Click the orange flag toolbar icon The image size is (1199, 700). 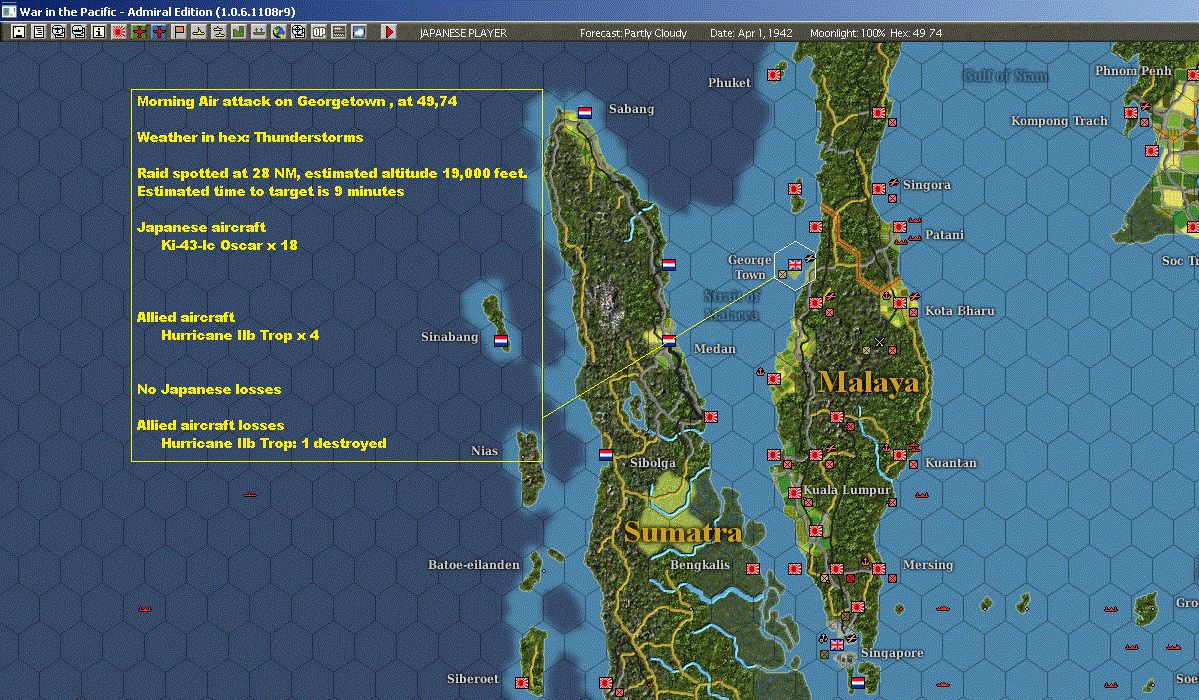(x=178, y=32)
